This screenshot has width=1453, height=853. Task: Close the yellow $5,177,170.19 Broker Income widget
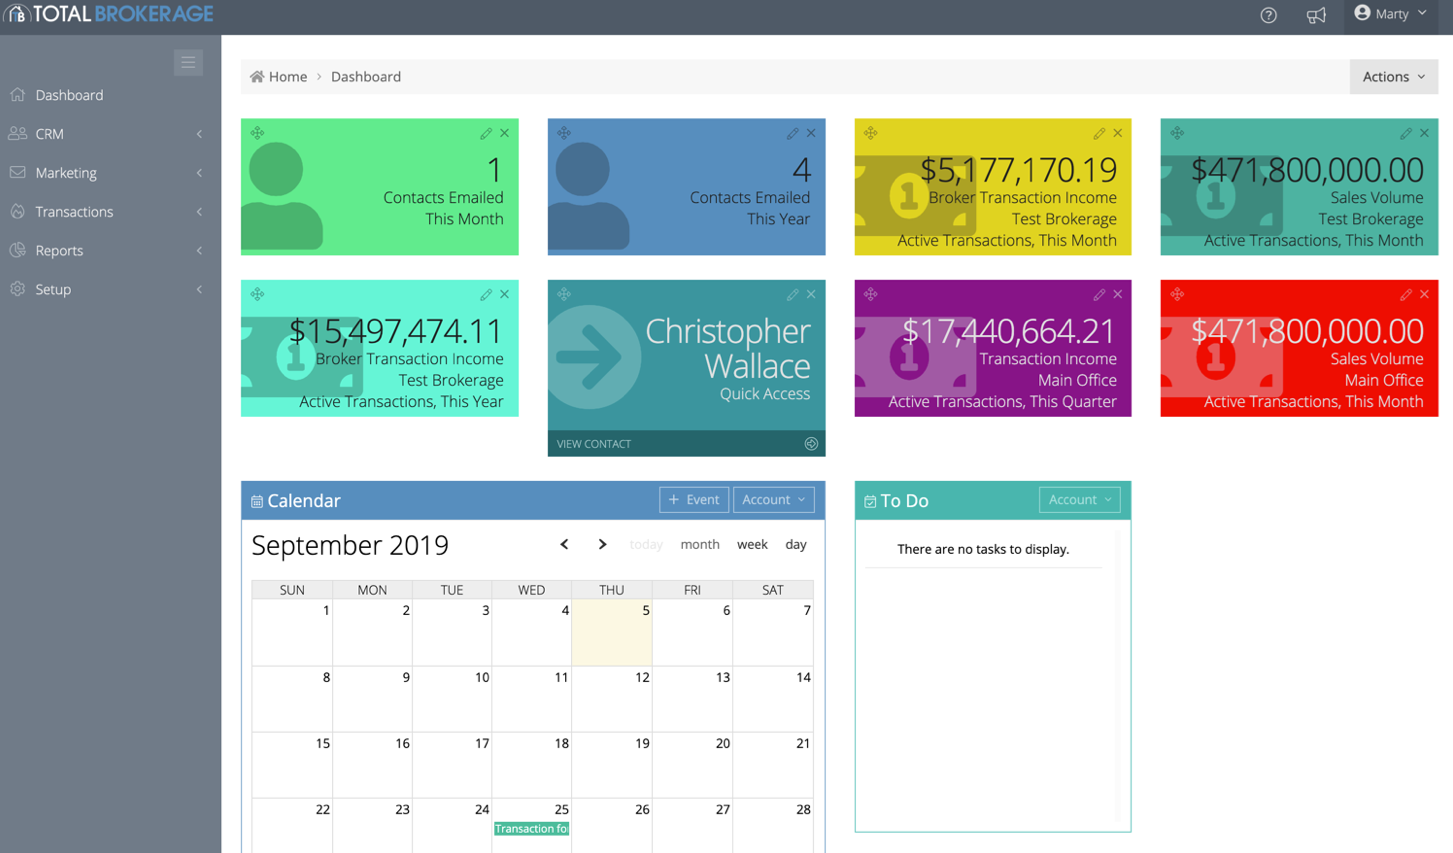point(1118,133)
